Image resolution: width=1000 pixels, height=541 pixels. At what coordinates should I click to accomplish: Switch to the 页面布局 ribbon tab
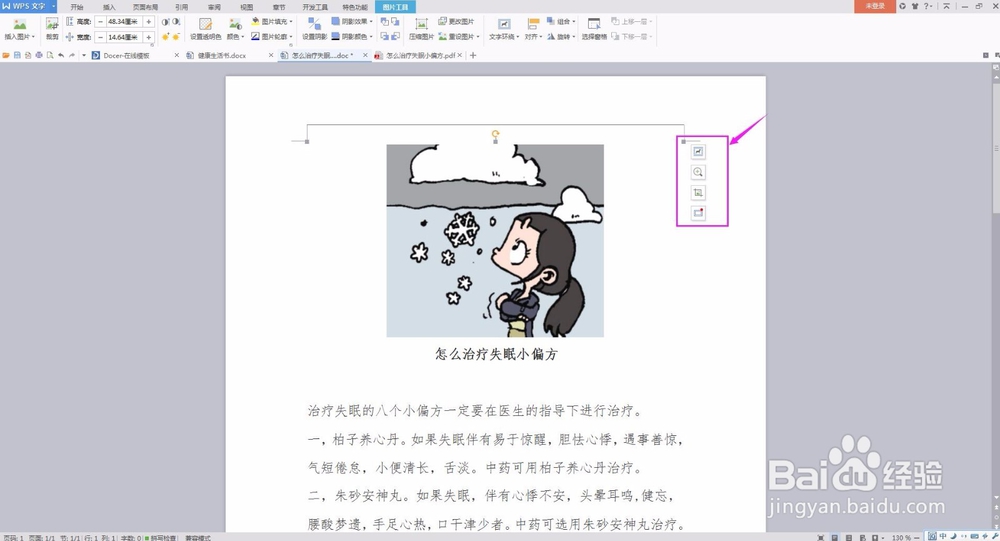pyautogui.click(x=145, y=7)
